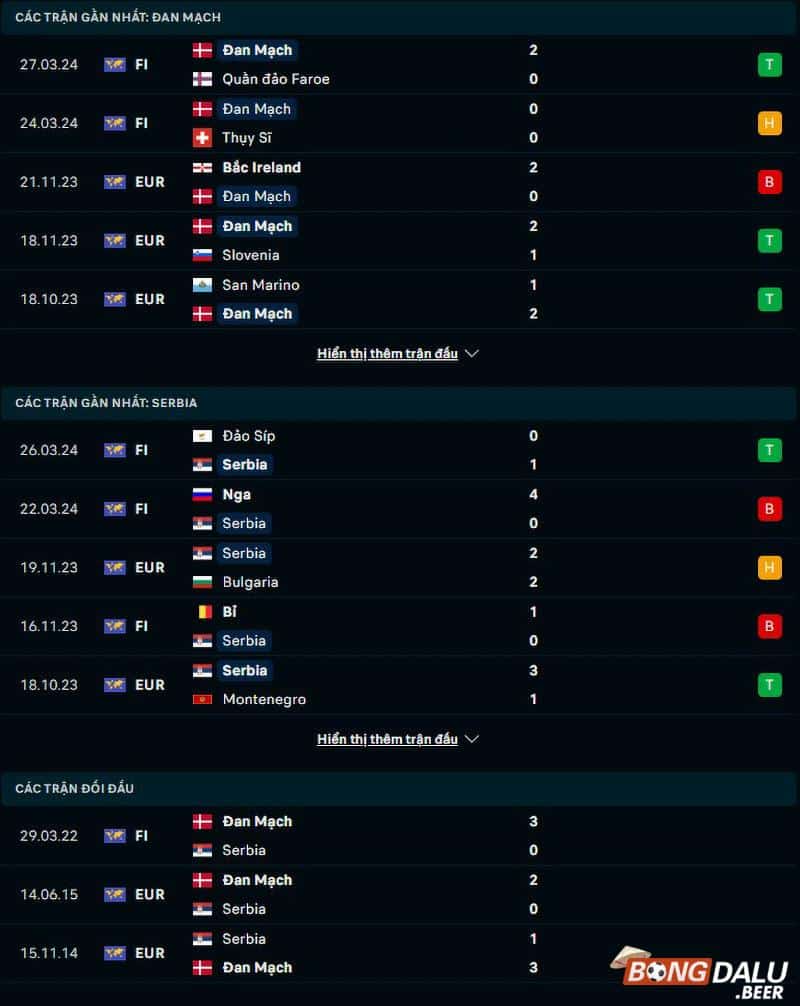Viewport: 800px width, 1006px height.
Task: Select the 'Các trận đối đầu' section header
Action: click(x=75, y=789)
